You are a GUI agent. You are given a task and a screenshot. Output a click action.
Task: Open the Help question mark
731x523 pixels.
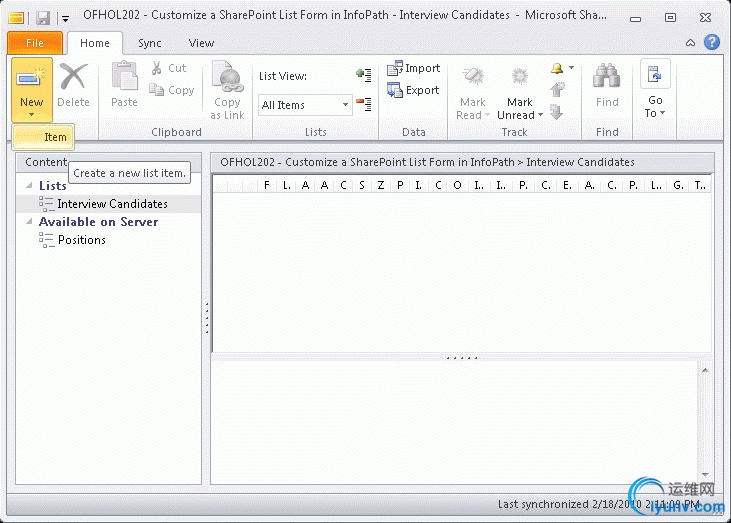(x=711, y=42)
